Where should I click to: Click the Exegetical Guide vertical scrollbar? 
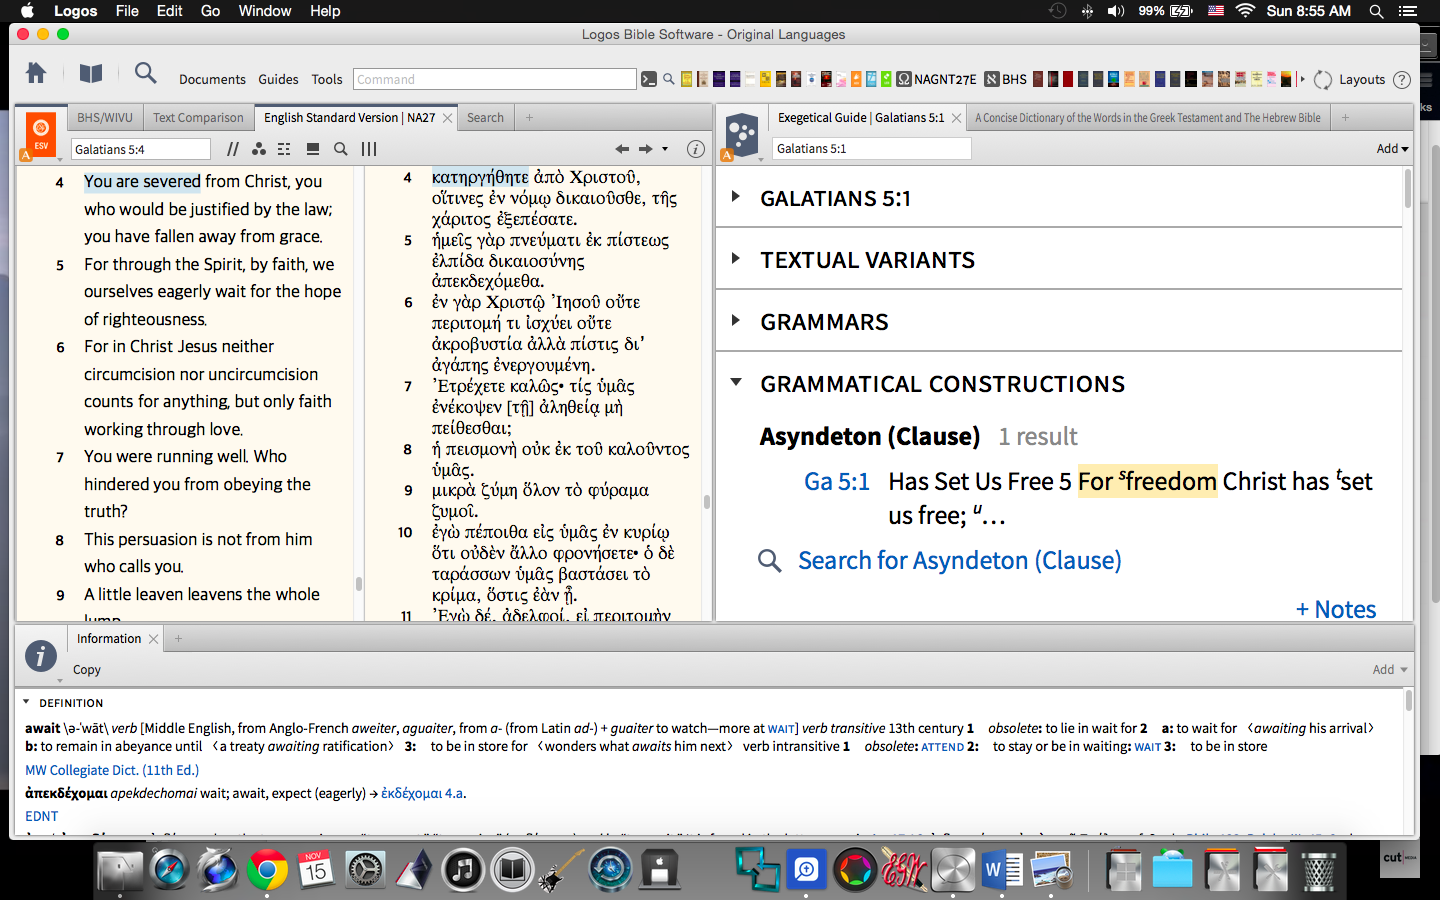tap(1408, 188)
